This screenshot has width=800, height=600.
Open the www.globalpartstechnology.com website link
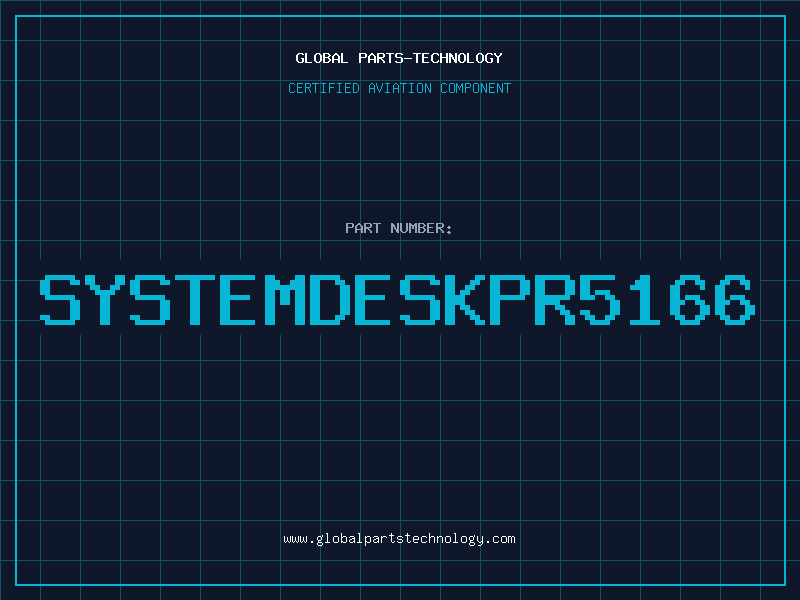click(399, 539)
